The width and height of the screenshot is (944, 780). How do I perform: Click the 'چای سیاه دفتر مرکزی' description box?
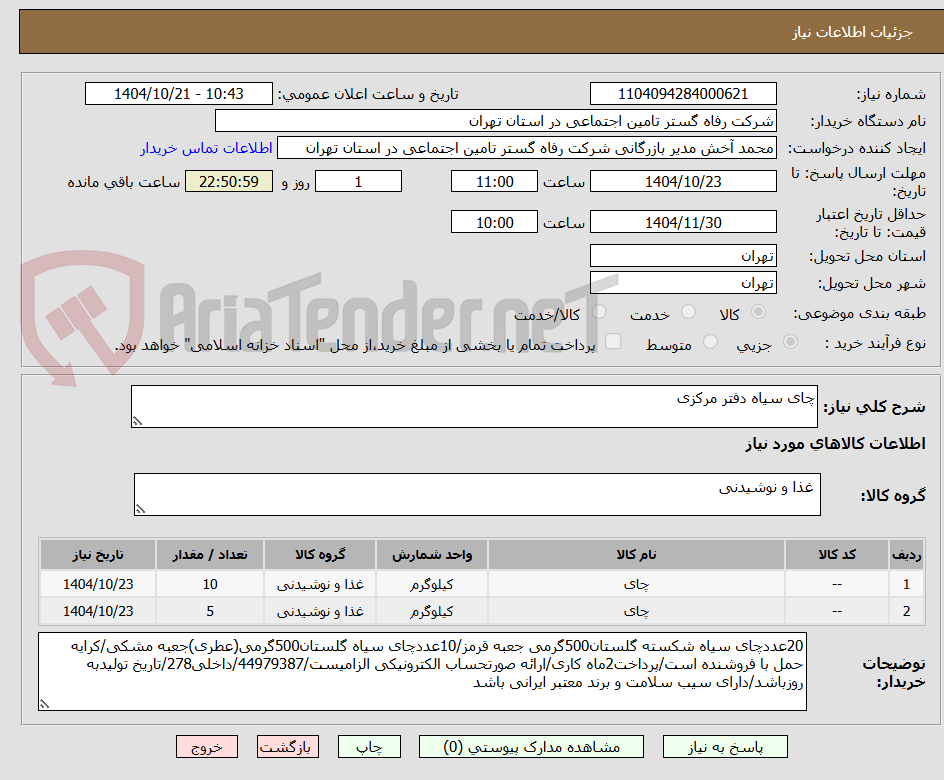click(x=474, y=407)
